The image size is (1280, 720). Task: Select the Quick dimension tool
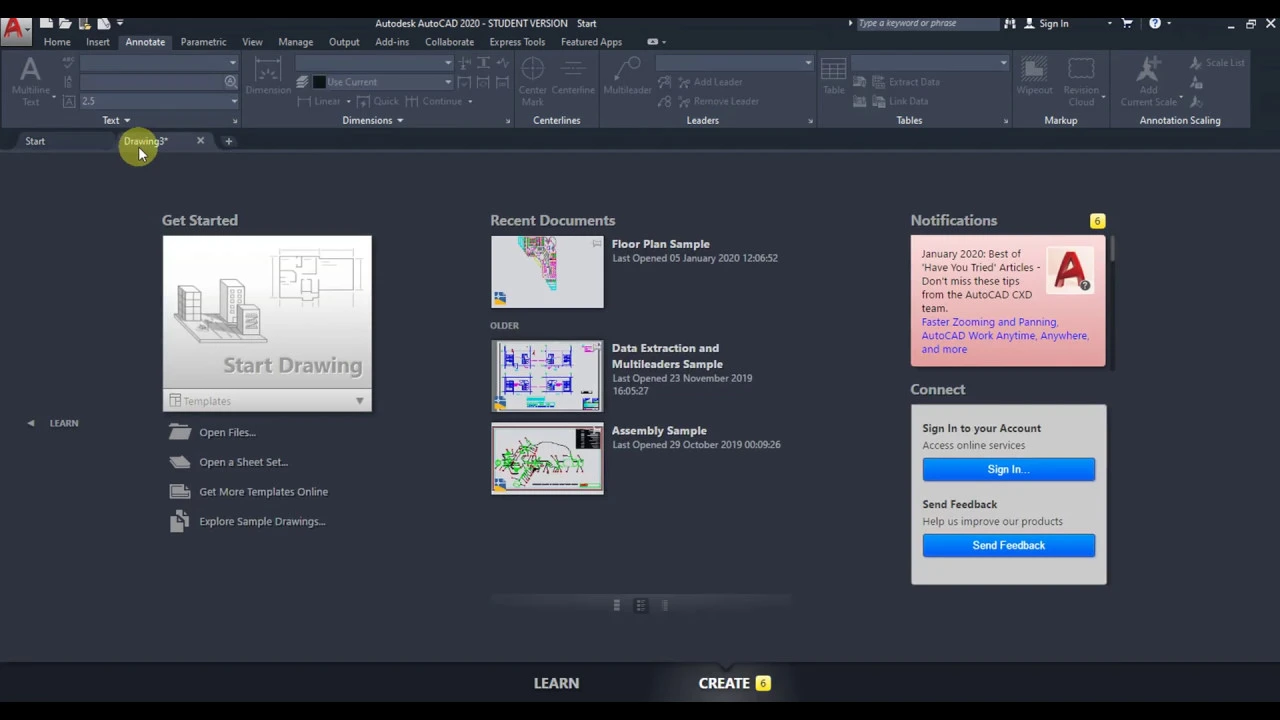(x=378, y=101)
